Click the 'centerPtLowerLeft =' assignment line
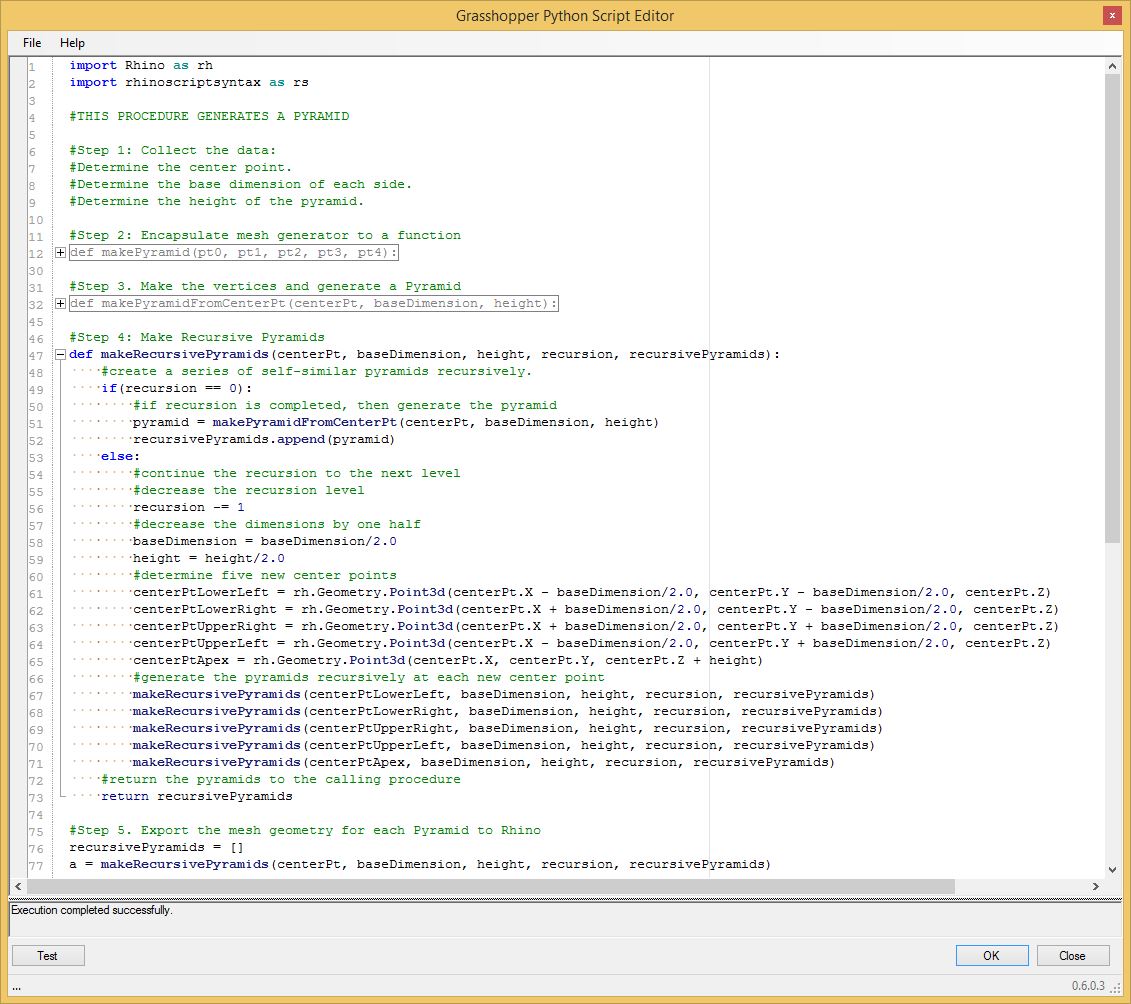The image size is (1131, 1004). tap(591, 593)
